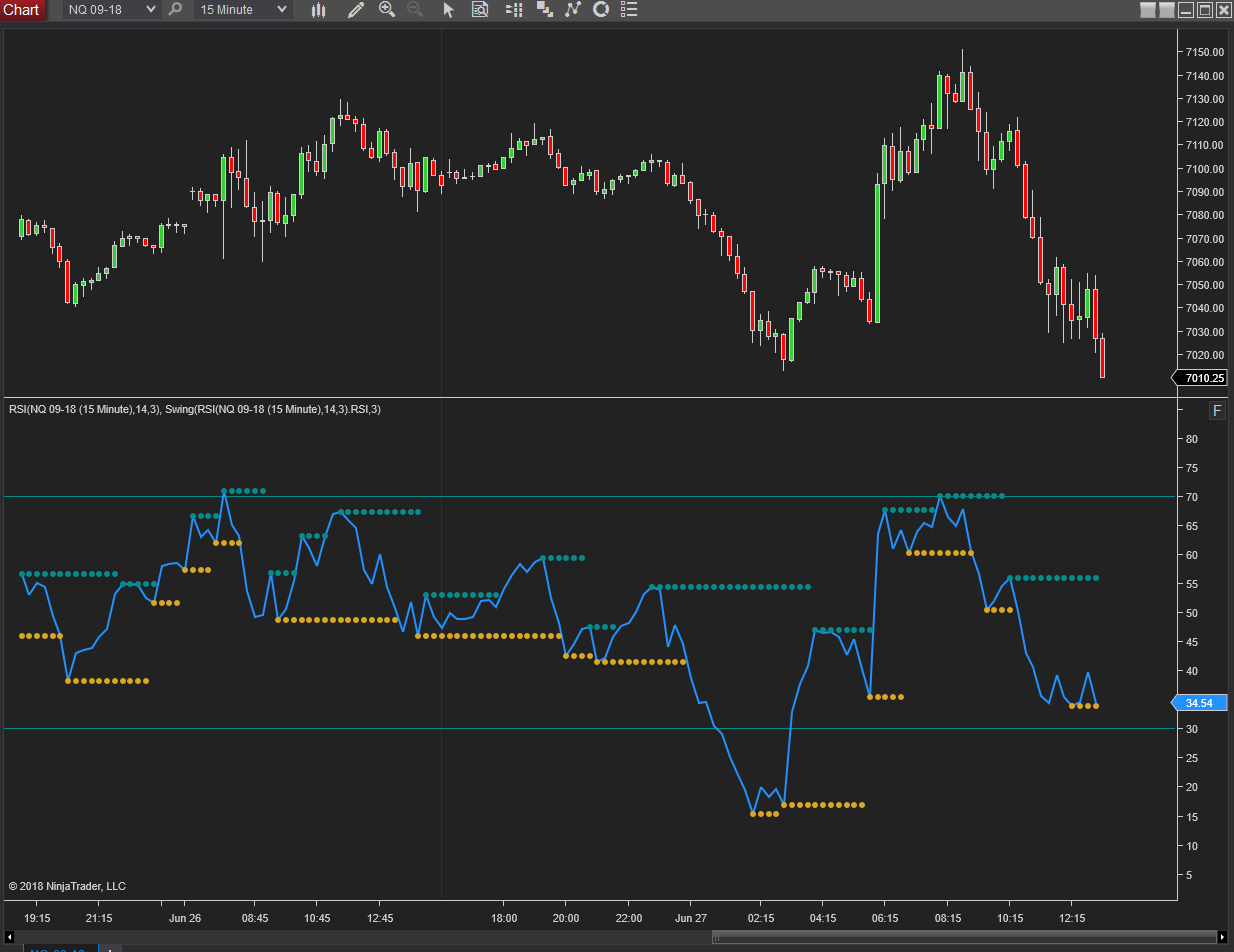Click the 5 level on RSI axis
This screenshot has height=952, width=1234.
(x=1188, y=875)
